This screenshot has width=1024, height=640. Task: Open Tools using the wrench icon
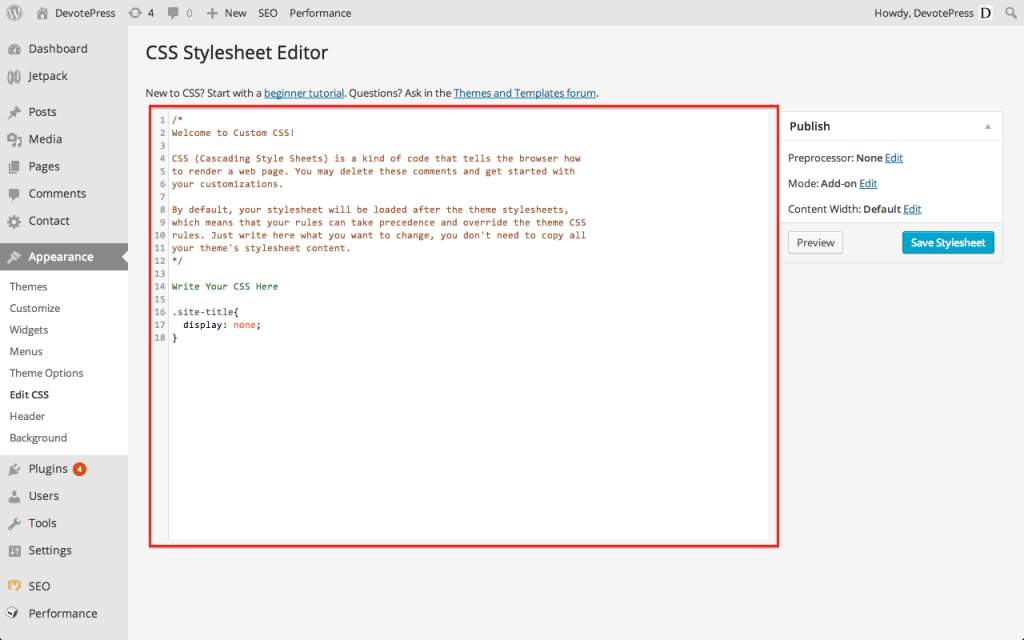pos(14,522)
